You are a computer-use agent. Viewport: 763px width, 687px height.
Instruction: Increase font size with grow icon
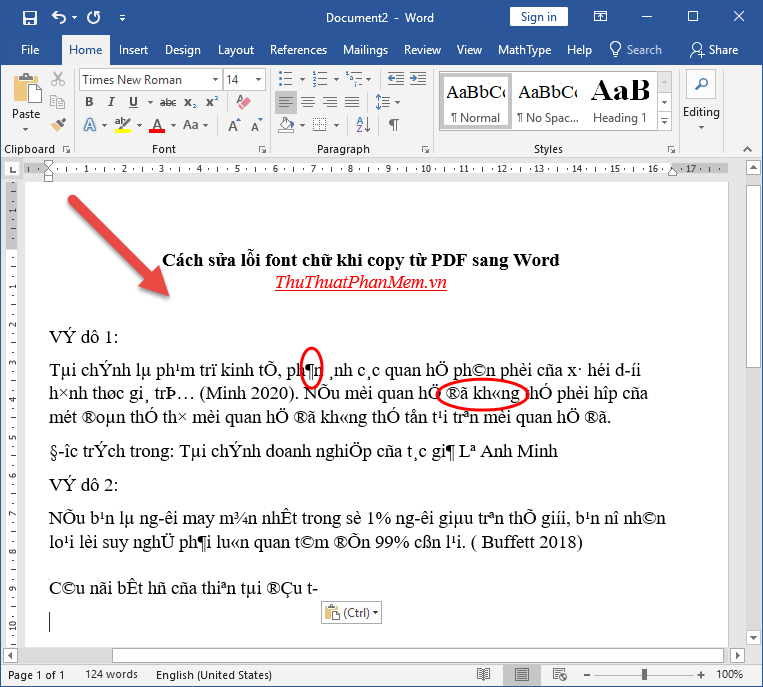pos(234,126)
